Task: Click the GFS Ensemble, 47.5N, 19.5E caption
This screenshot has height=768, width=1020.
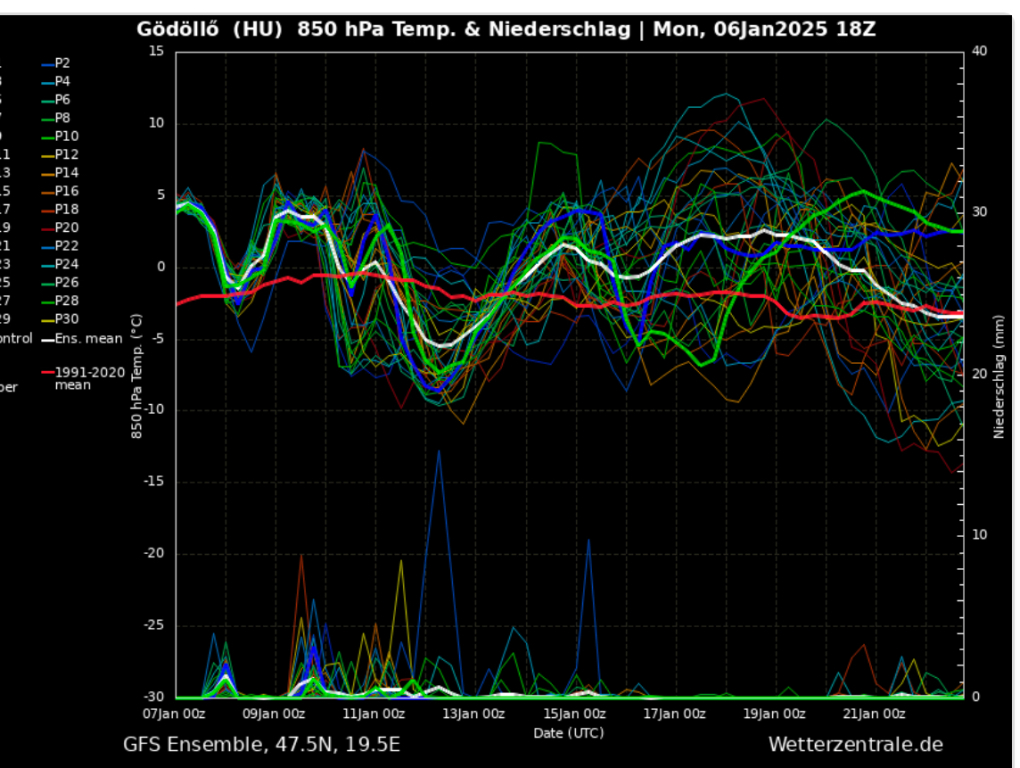Action: [261, 745]
